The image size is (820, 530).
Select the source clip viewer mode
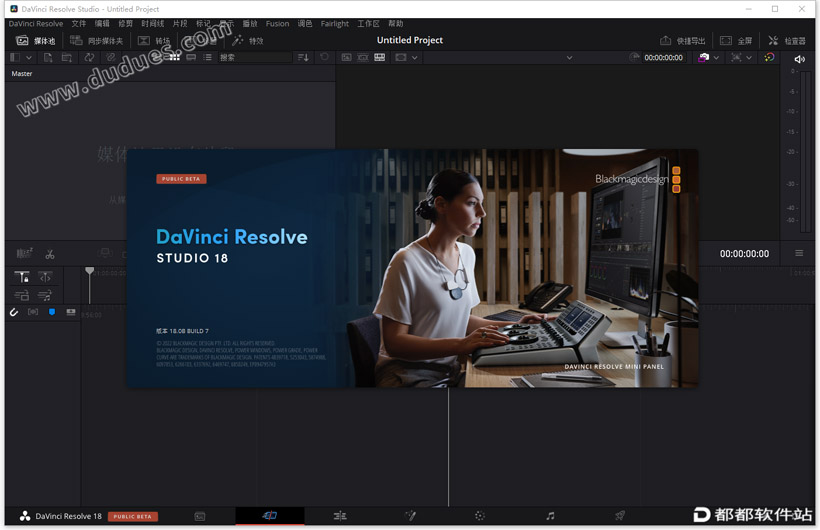[x=346, y=58]
